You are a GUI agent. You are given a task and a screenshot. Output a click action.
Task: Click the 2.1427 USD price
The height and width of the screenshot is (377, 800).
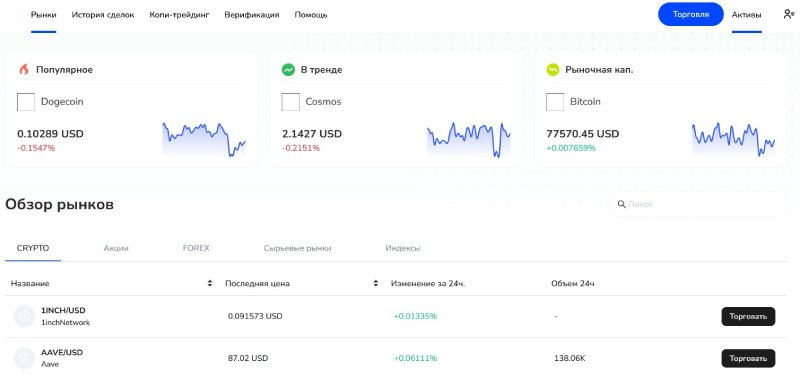click(x=312, y=134)
